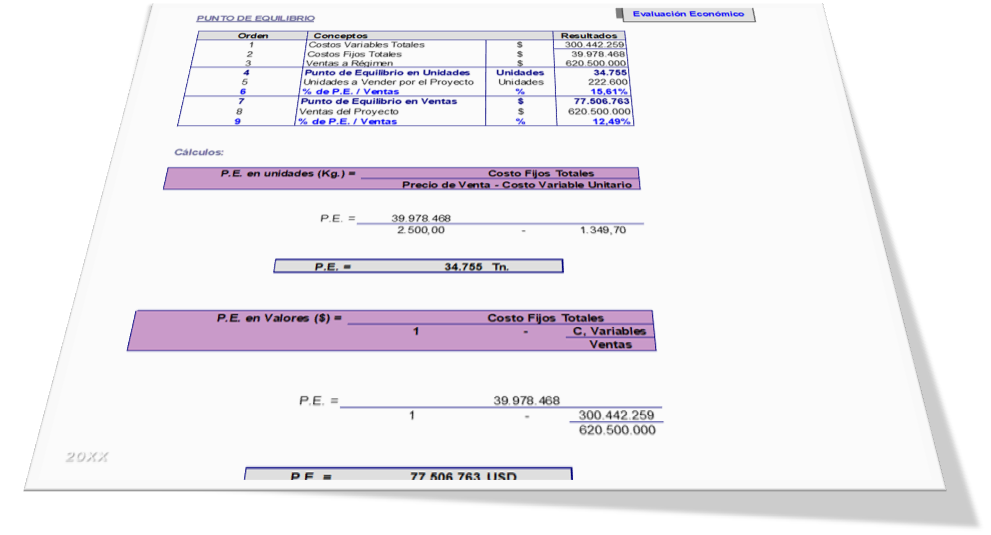Select the Resultados column header
Screen dimensions: 991x535
(589, 36)
